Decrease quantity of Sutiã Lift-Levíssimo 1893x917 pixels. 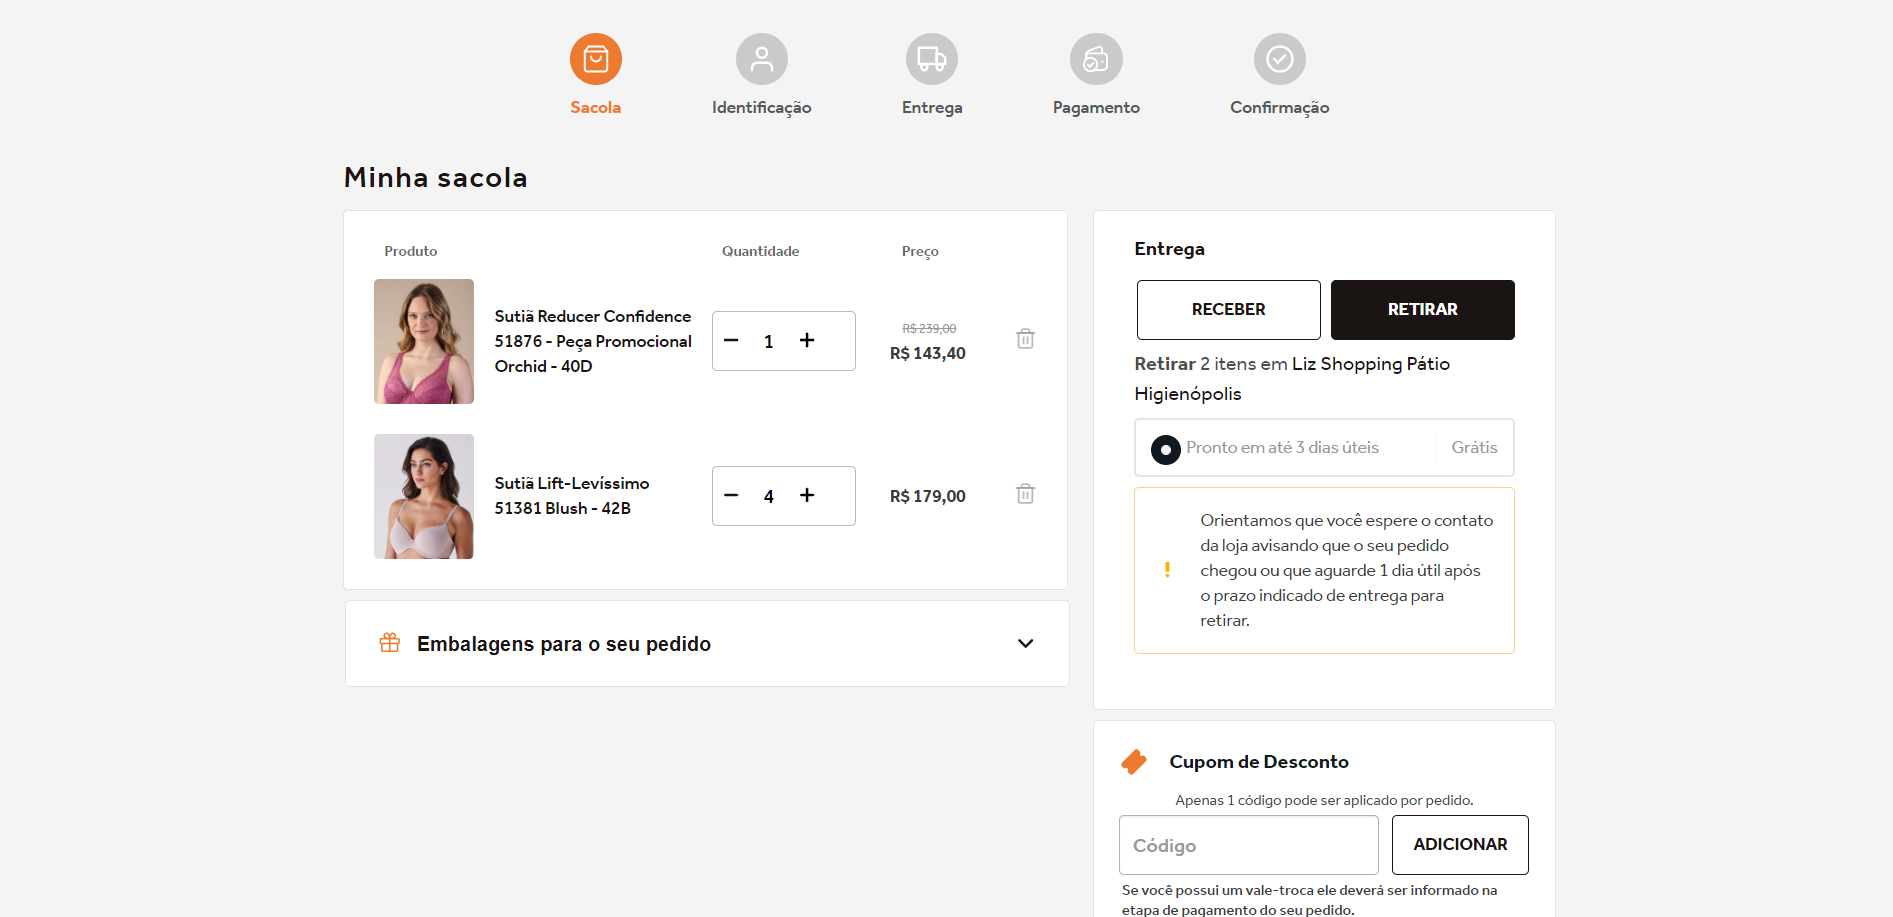point(731,496)
